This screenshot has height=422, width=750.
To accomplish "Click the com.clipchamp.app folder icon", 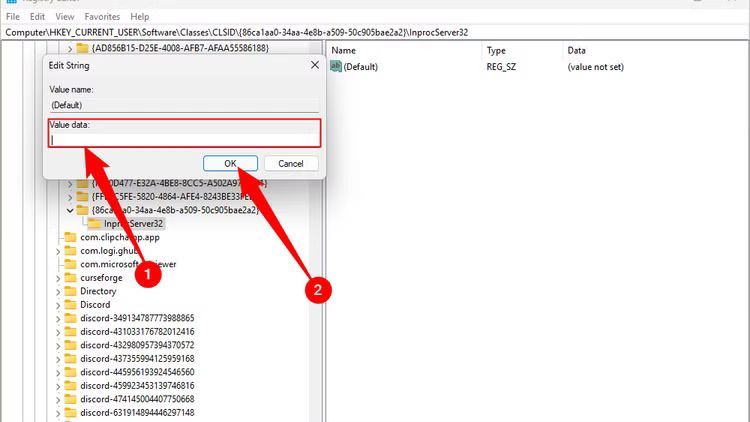I will 70,237.
